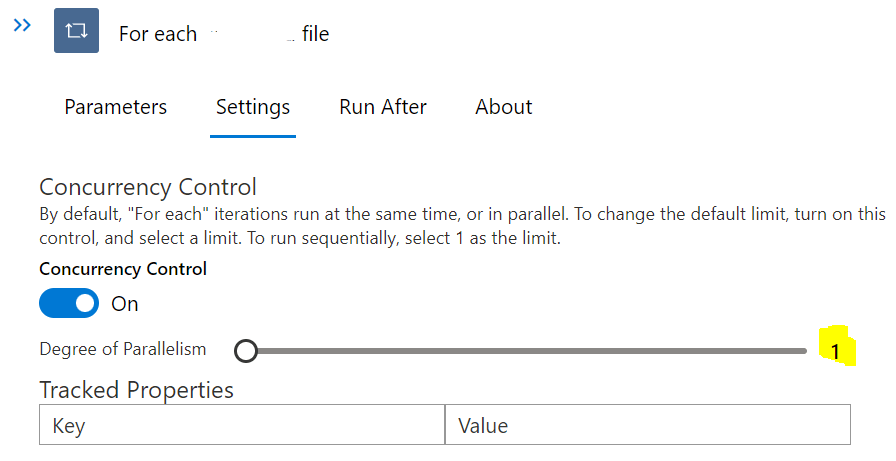The width and height of the screenshot is (896, 461).
Task: Click the parallelism value field showing 1
Action: (835, 351)
